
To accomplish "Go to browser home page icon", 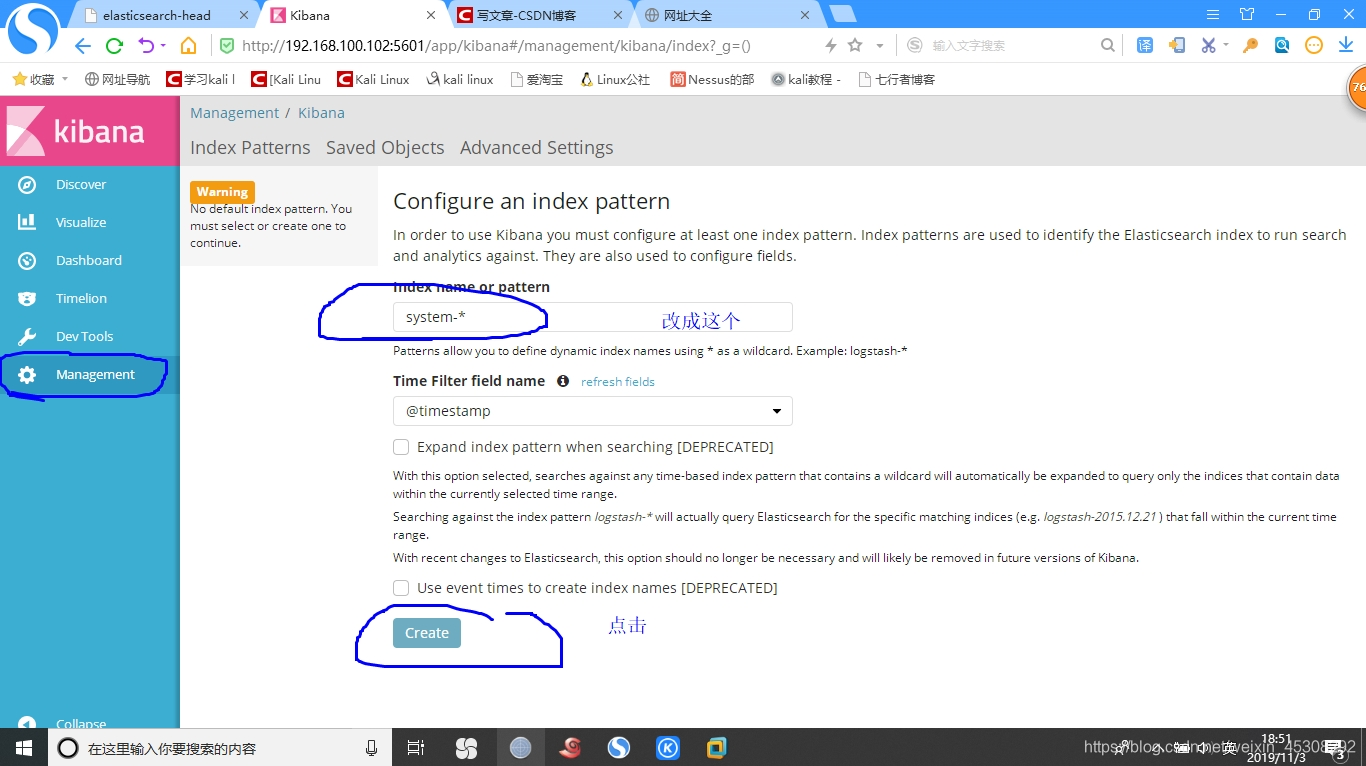I will 188,46.
